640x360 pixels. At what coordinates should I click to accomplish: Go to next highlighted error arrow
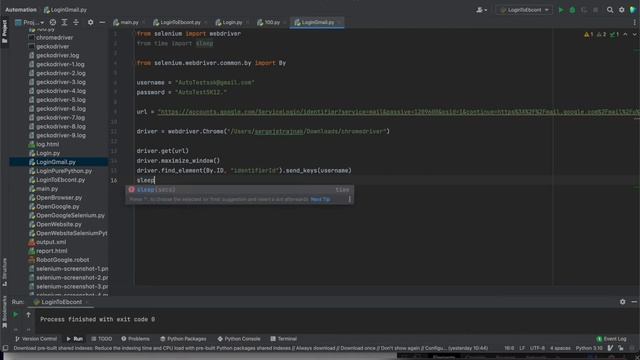click(x=634, y=35)
